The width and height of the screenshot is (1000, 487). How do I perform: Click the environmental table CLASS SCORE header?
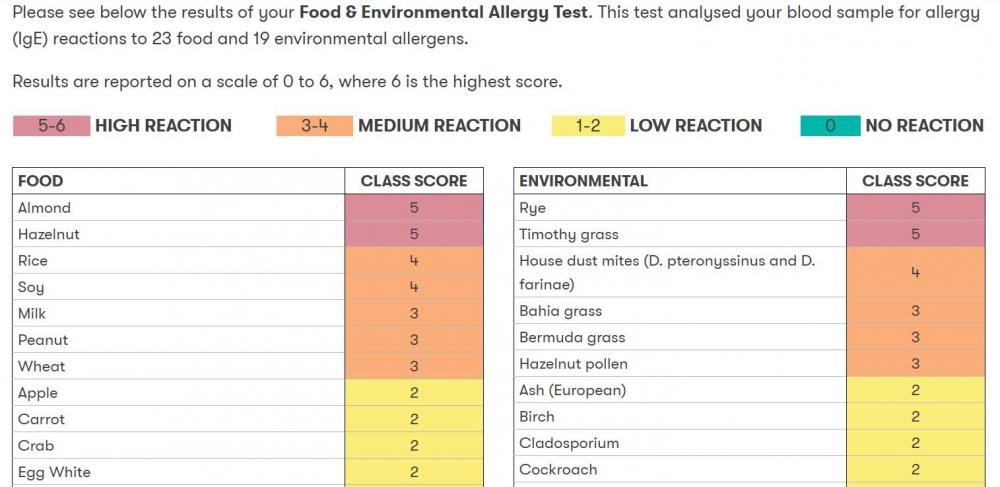[915, 181]
